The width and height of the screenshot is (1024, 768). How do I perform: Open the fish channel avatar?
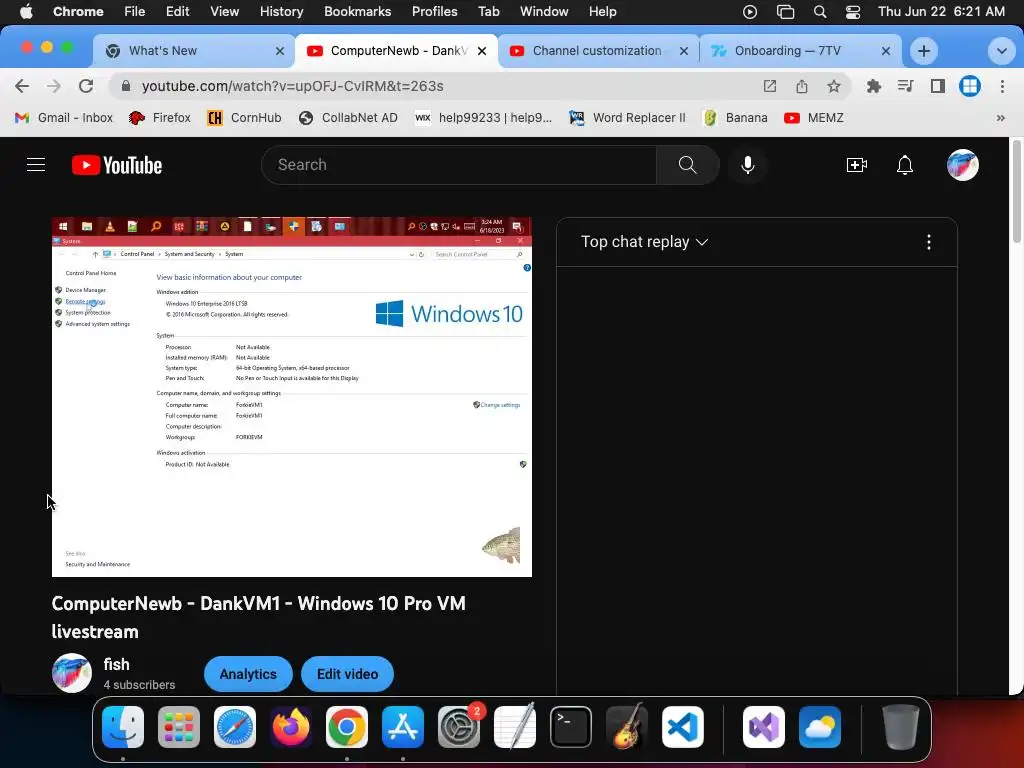72,673
